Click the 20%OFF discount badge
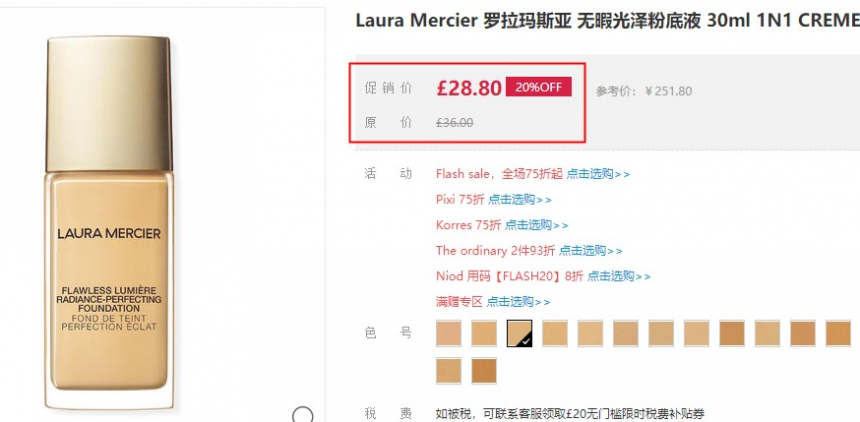This screenshot has width=860, height=422. 539,87
